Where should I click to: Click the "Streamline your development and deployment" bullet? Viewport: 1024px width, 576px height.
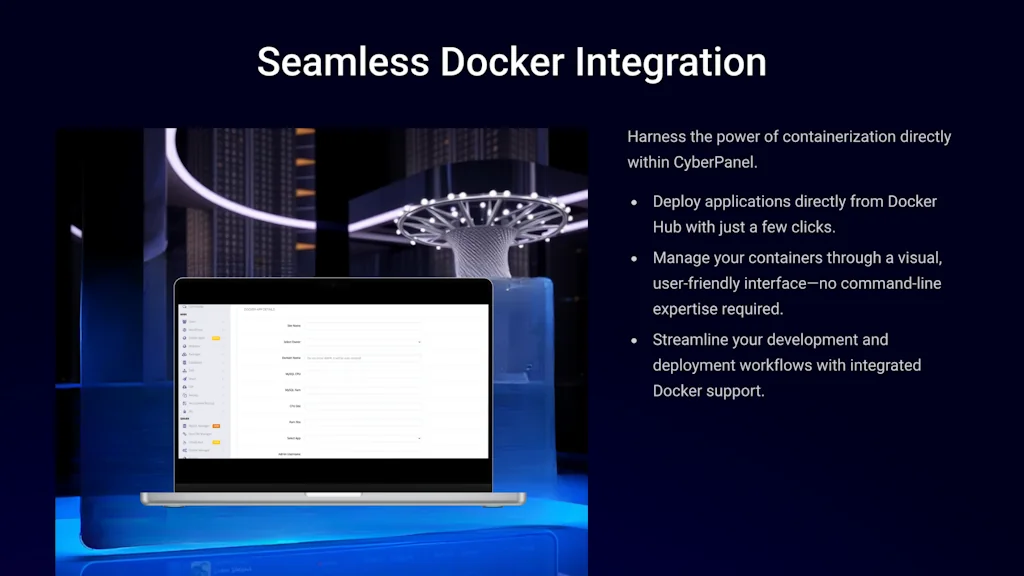click(x=787, y=365)
